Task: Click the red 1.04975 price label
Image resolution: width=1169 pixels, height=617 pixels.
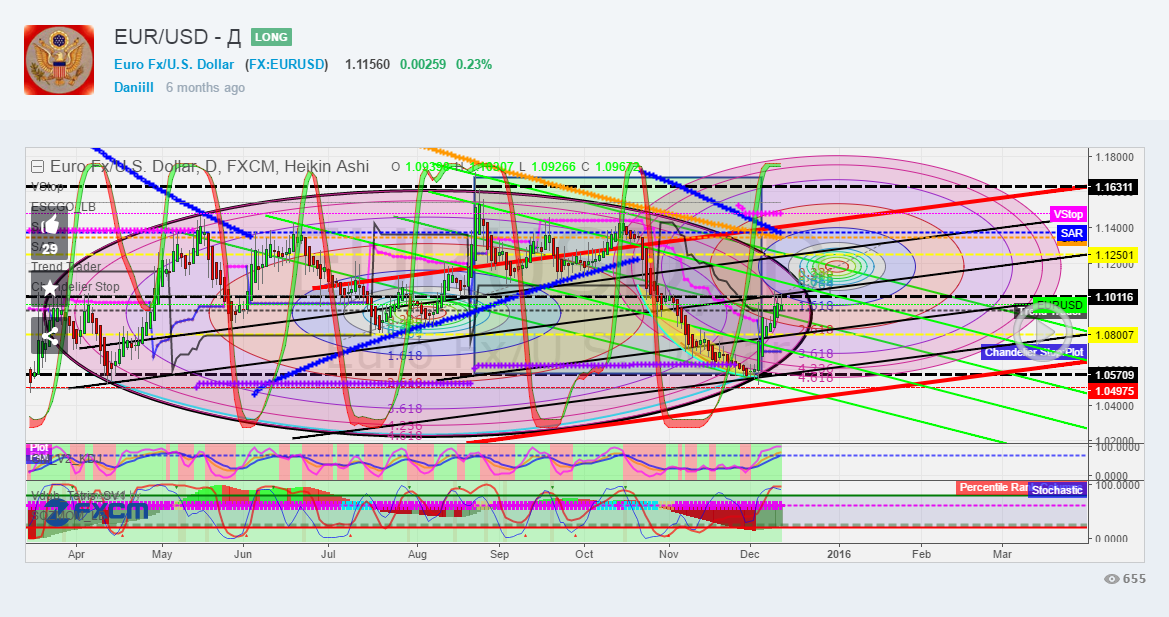Action: click(1113, 390)
